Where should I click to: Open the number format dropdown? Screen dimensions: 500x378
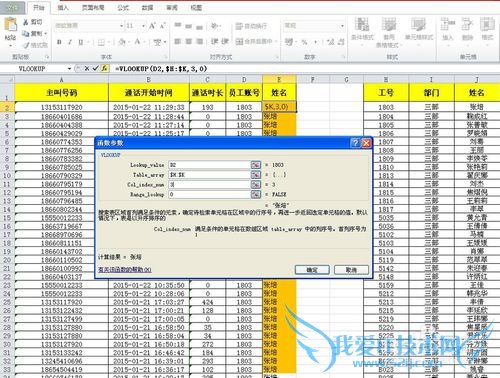(x=342, y=26)
